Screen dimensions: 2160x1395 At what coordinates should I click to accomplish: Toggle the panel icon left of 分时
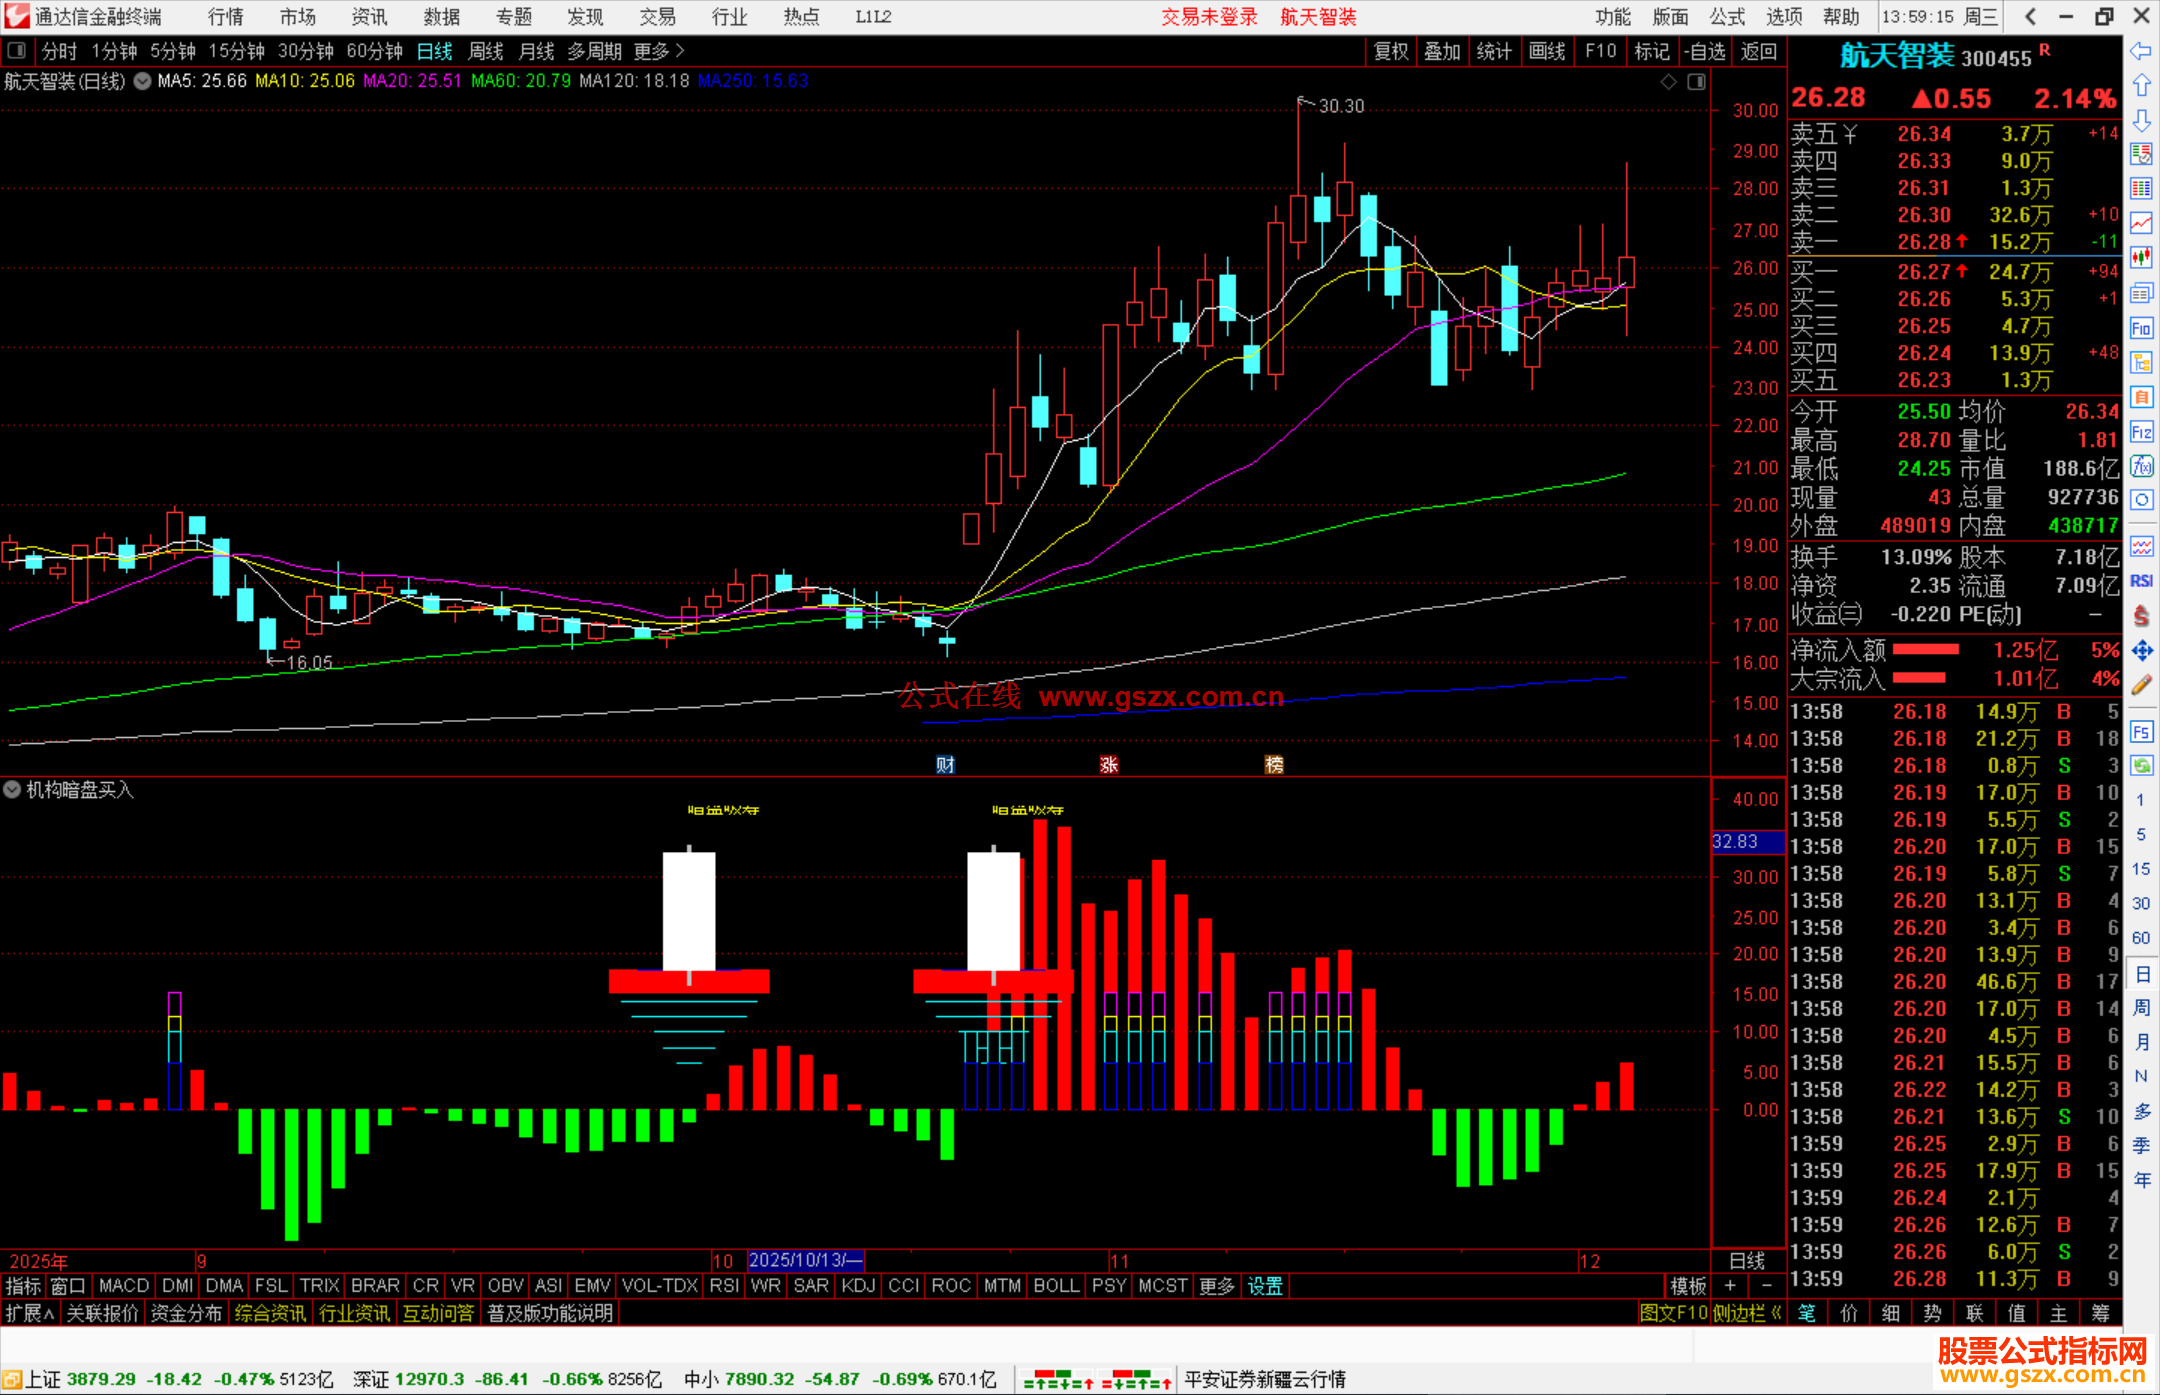(16, 50)
